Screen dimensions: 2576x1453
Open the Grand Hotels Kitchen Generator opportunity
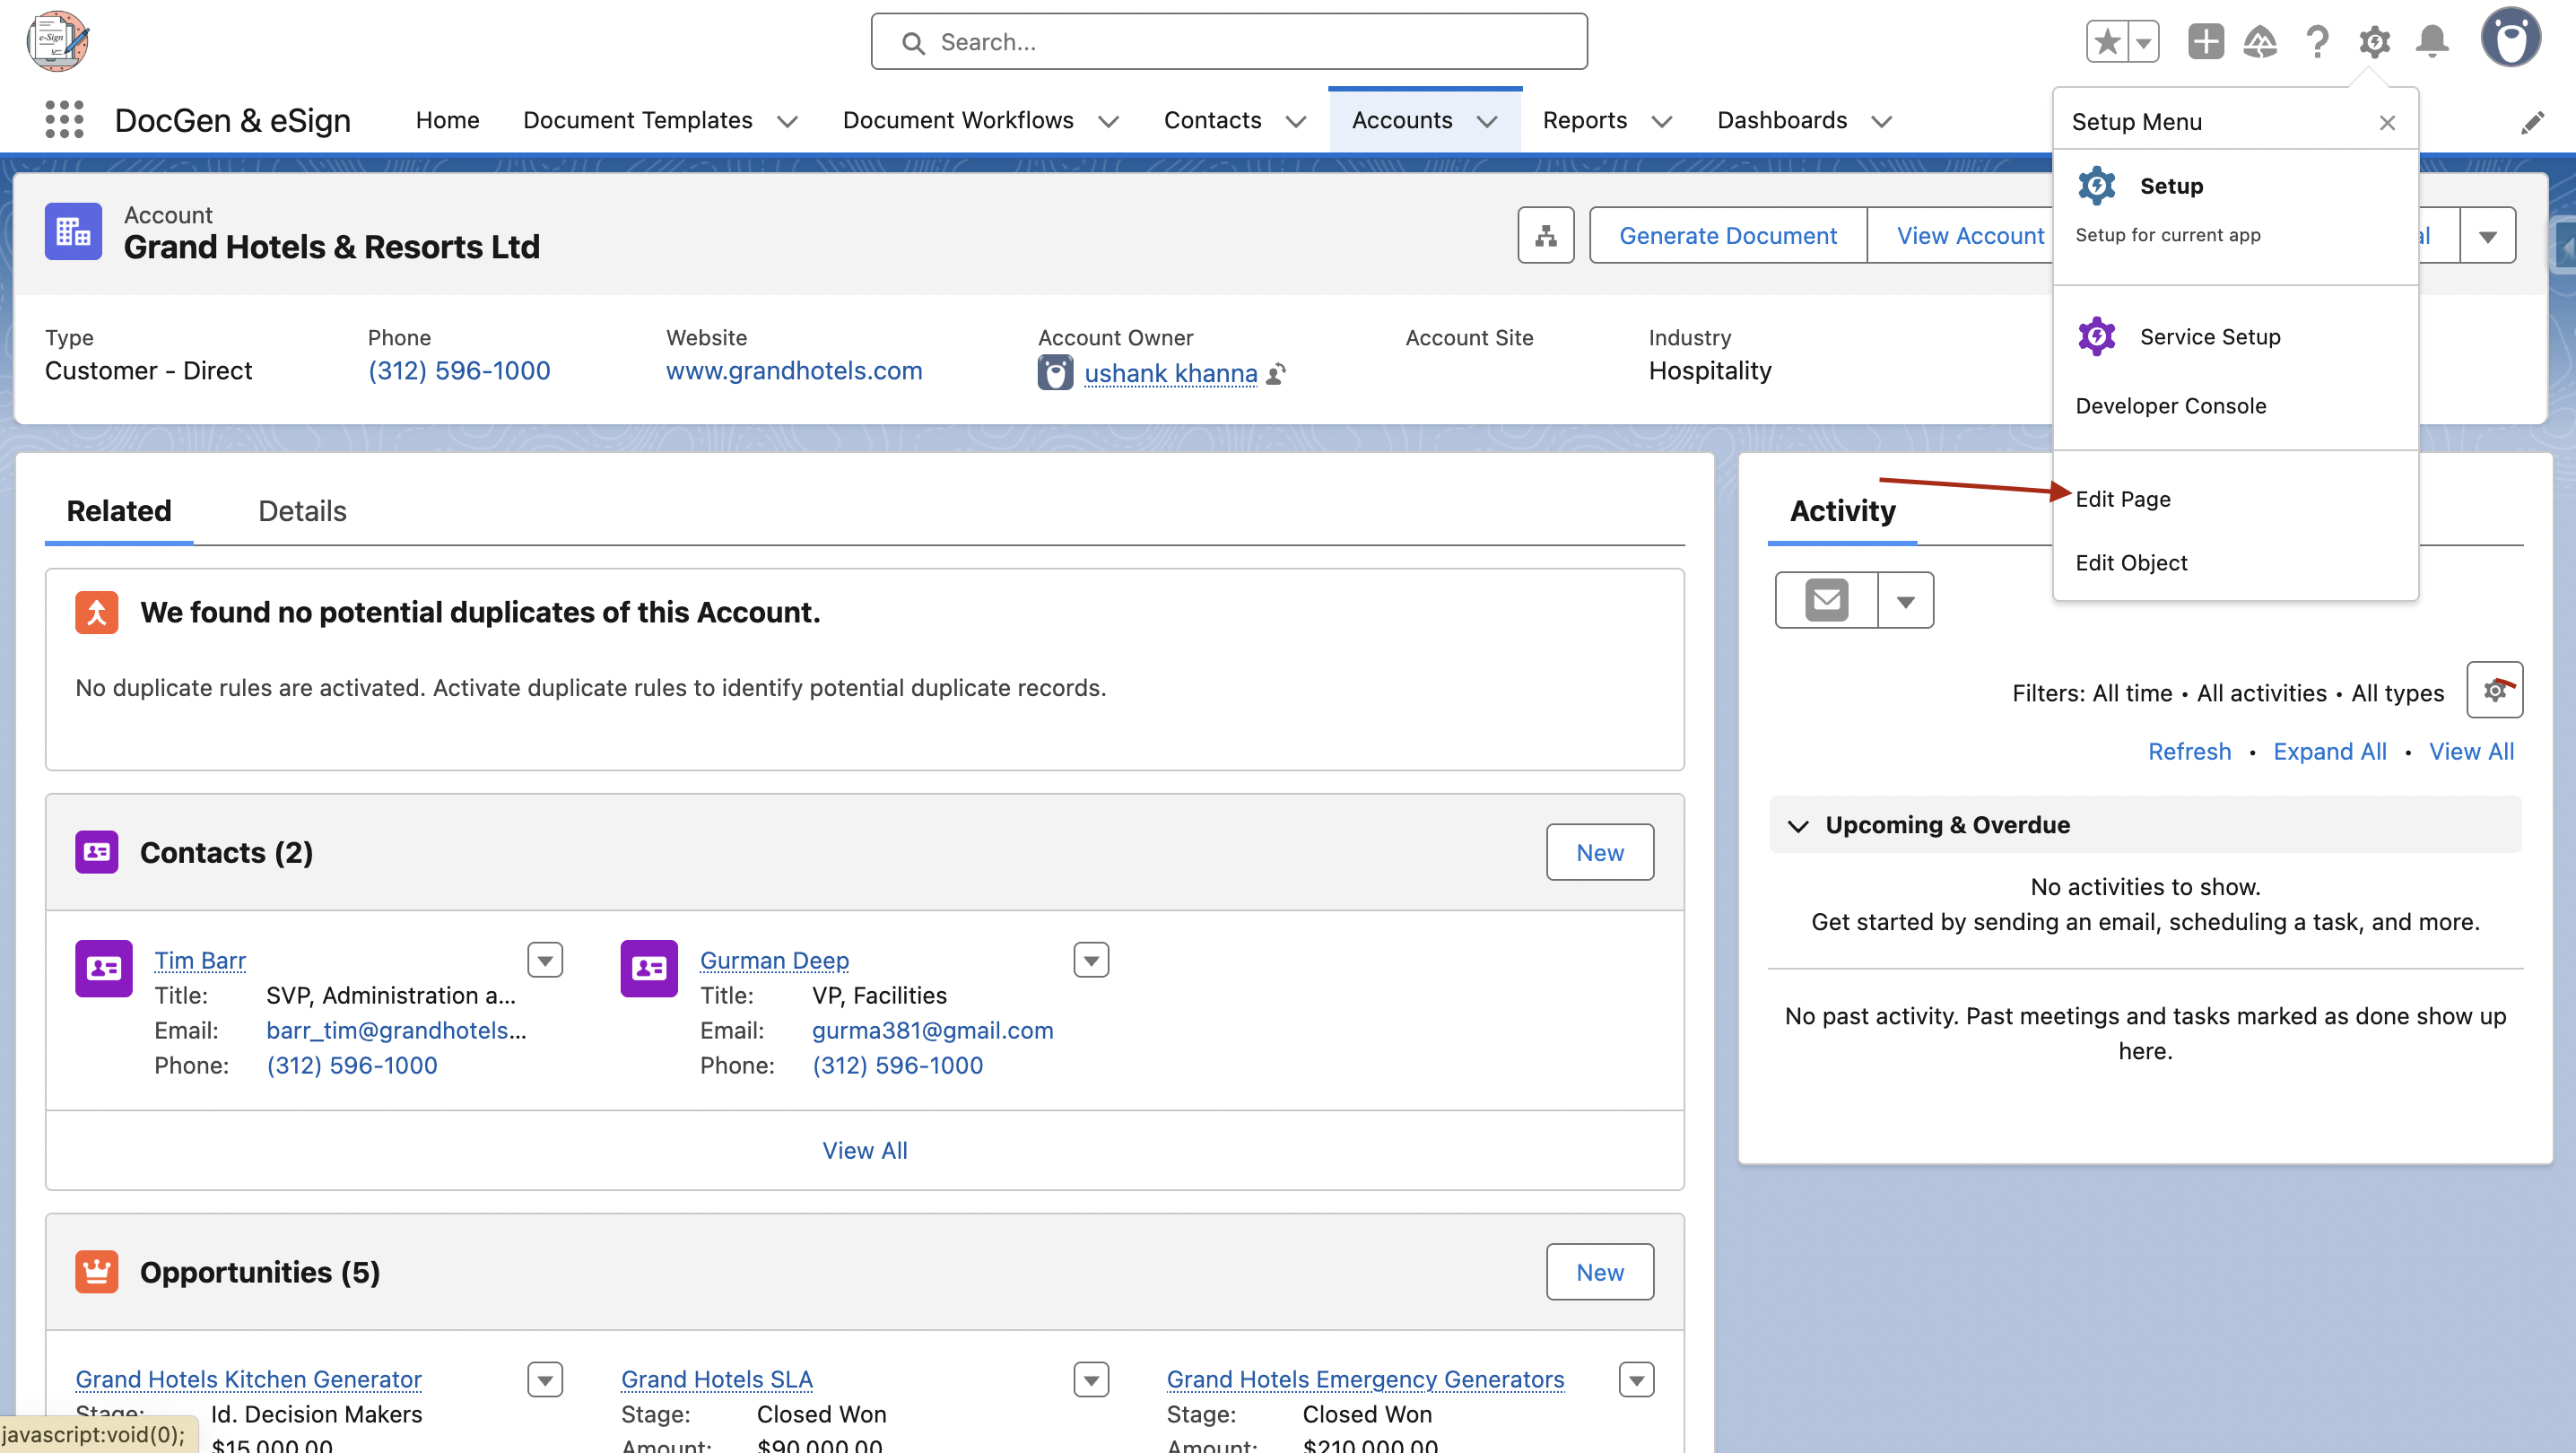point(248,1379)
